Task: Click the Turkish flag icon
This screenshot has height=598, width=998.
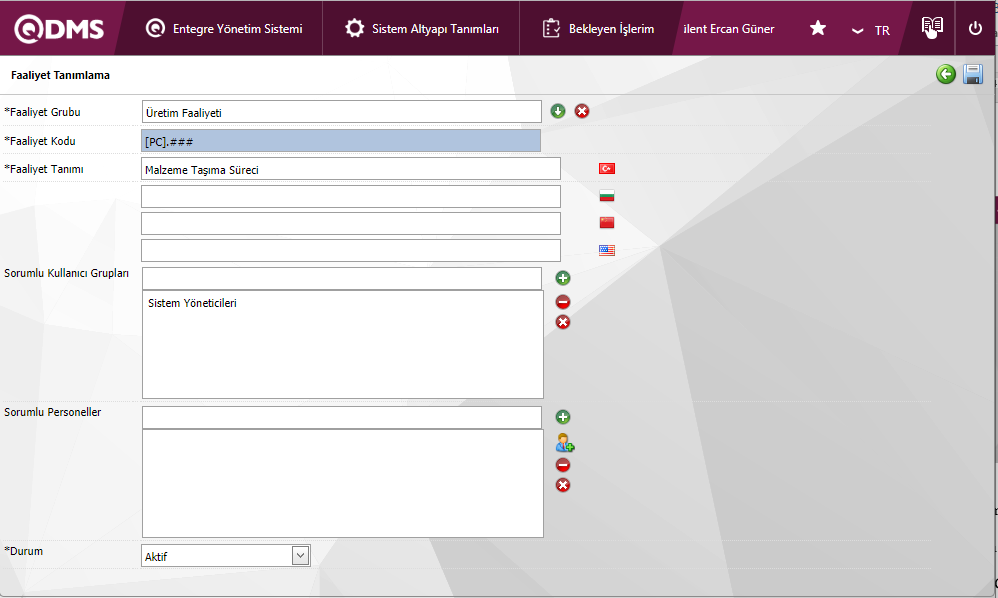Action: [x=607, y=169]
